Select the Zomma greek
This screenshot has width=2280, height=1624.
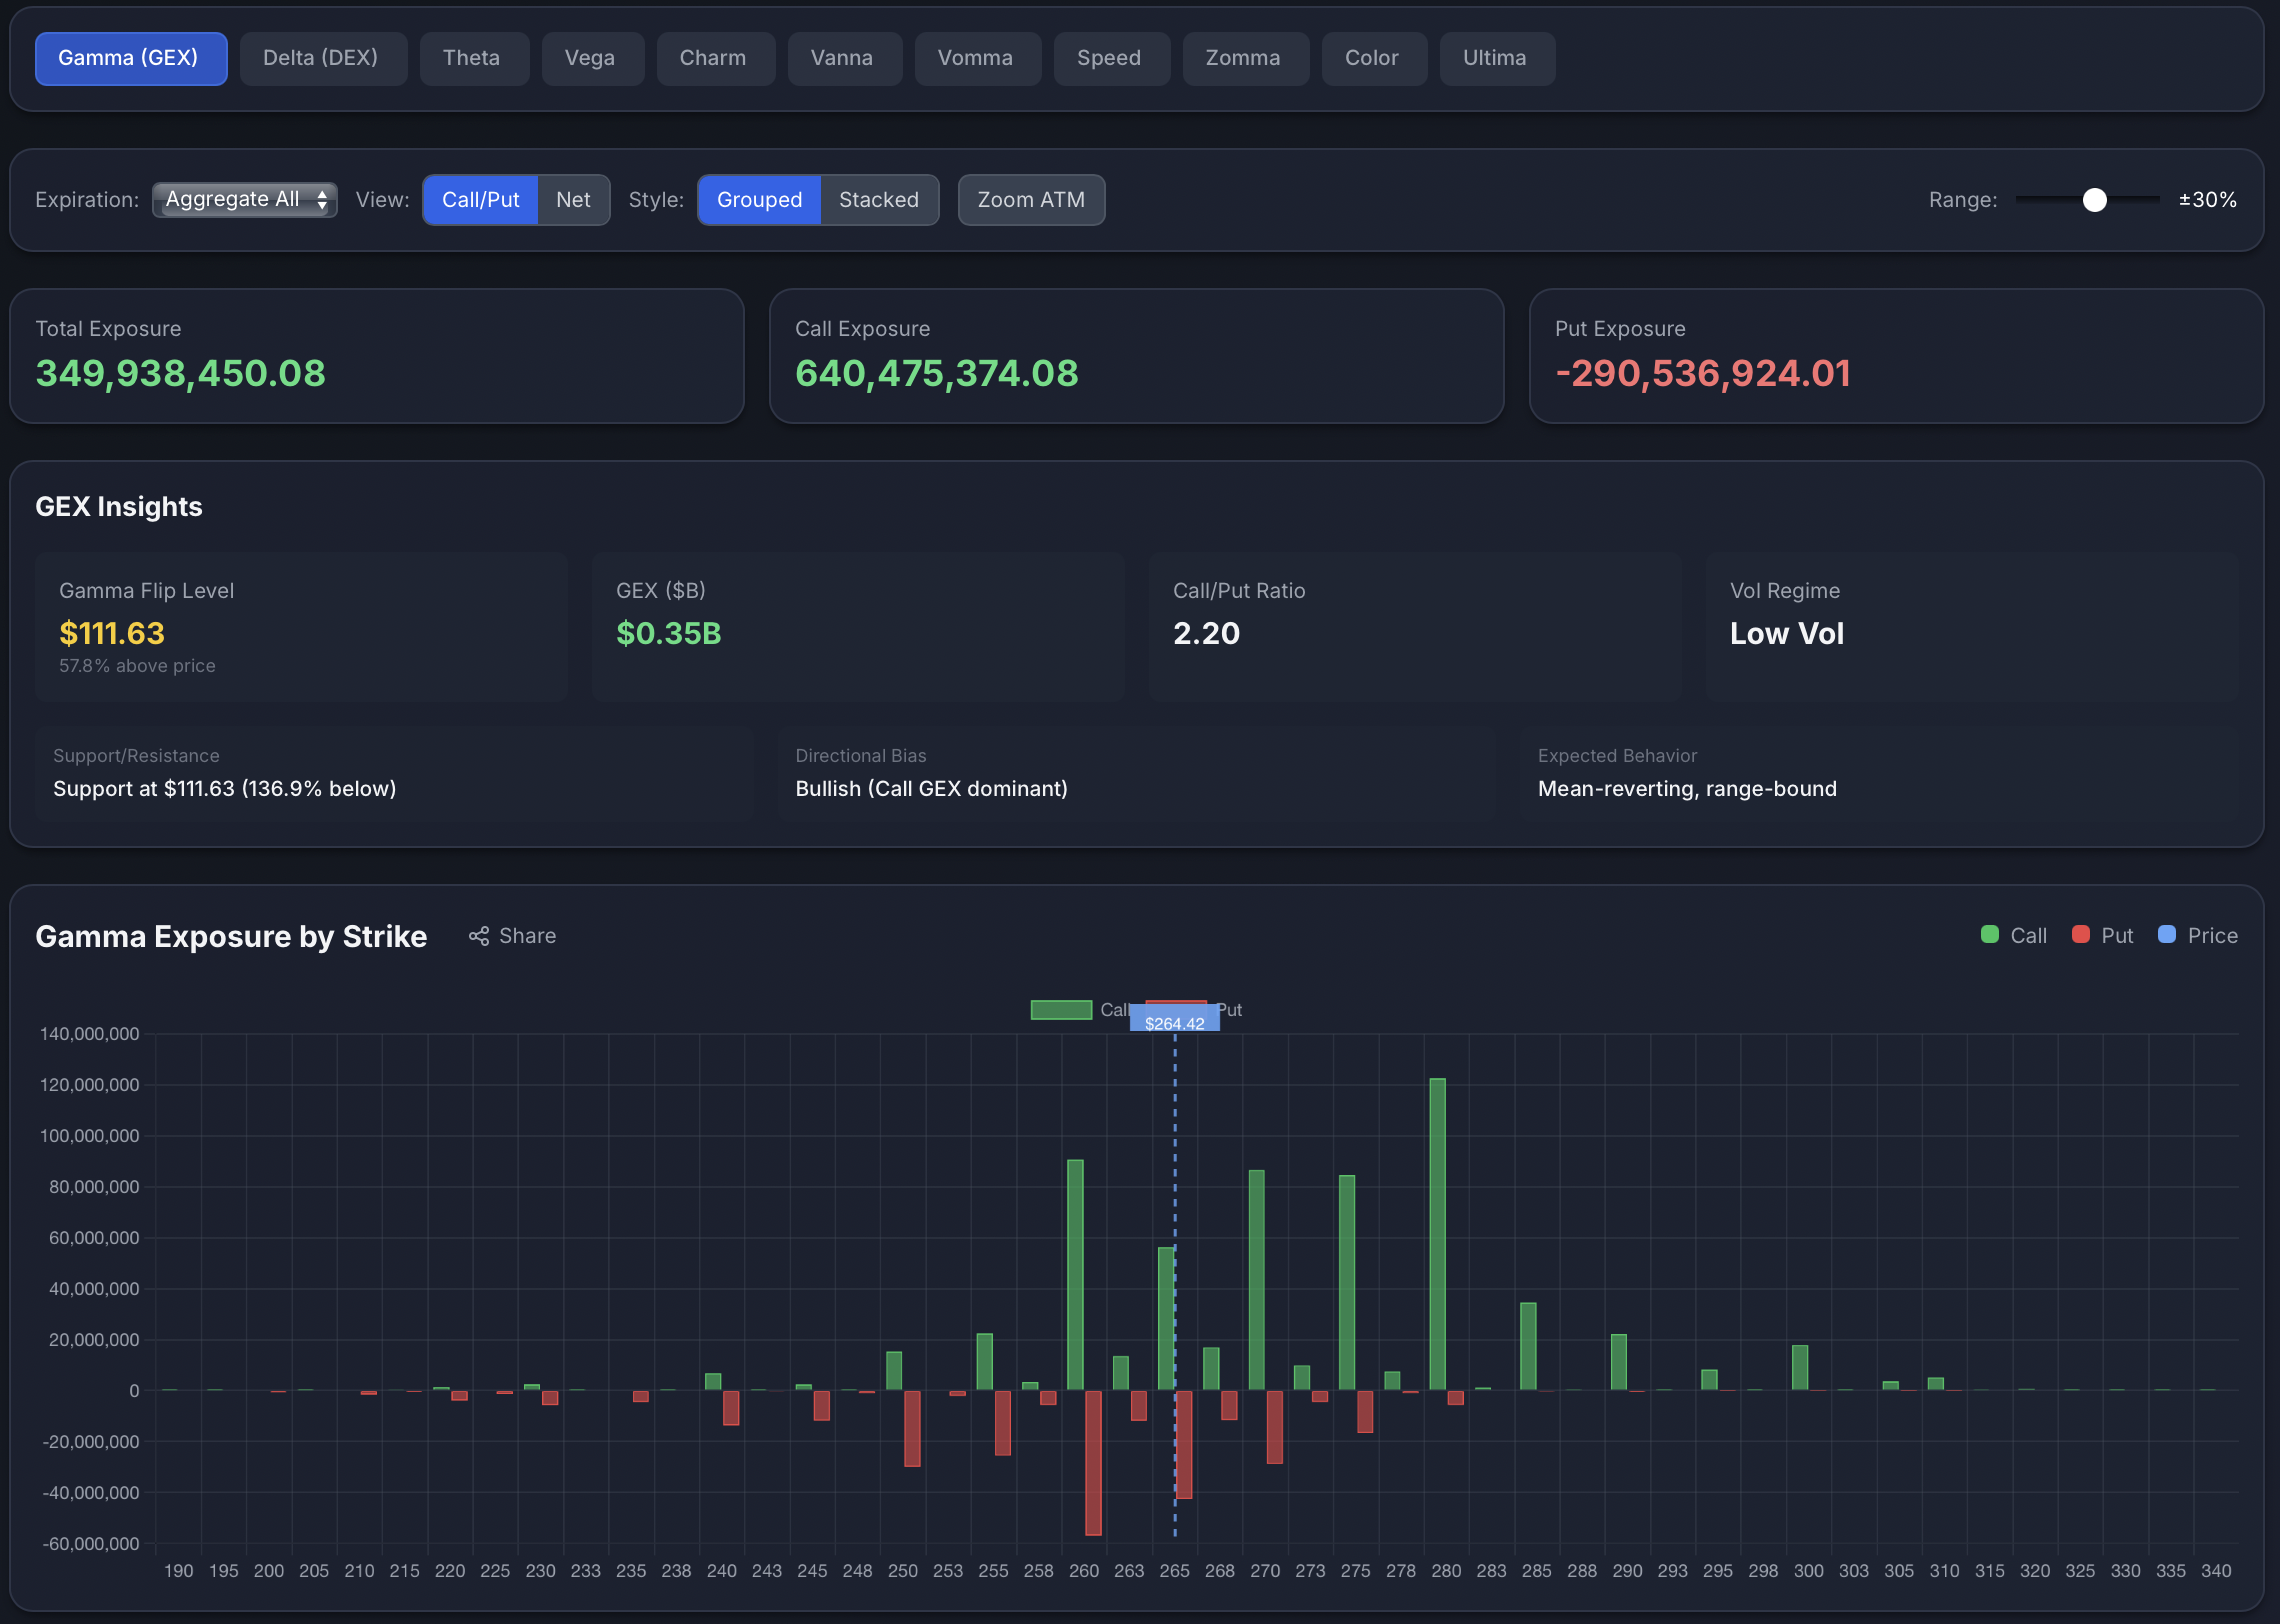coord(1245,58)
